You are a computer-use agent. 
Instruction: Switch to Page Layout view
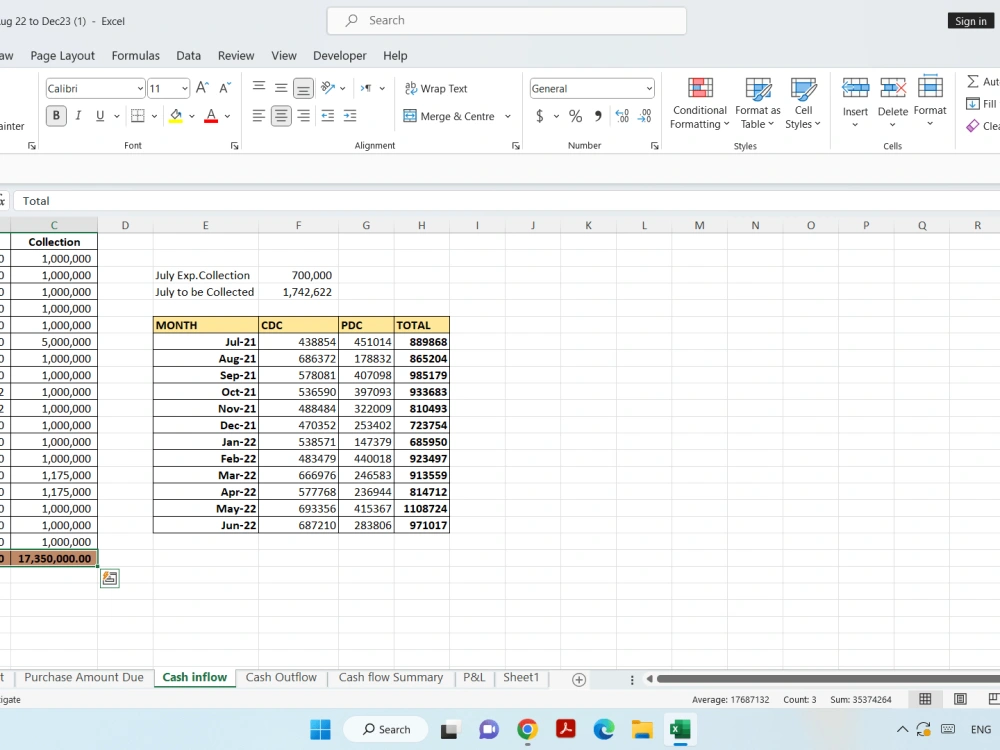(960, 699)
